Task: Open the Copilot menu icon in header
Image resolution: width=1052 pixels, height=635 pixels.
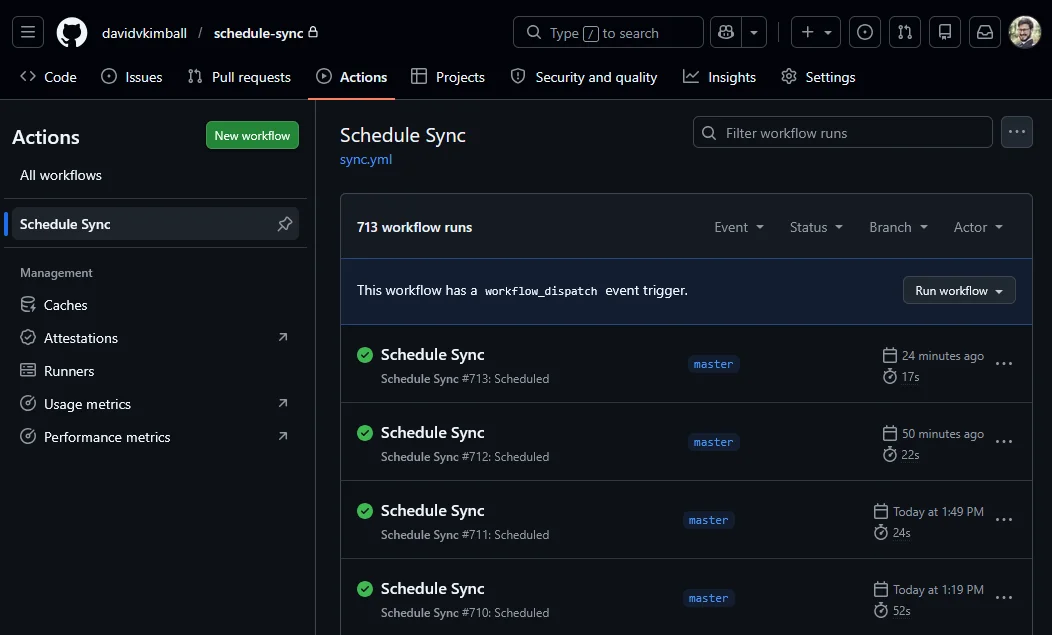Action: (x=725, y=32)
